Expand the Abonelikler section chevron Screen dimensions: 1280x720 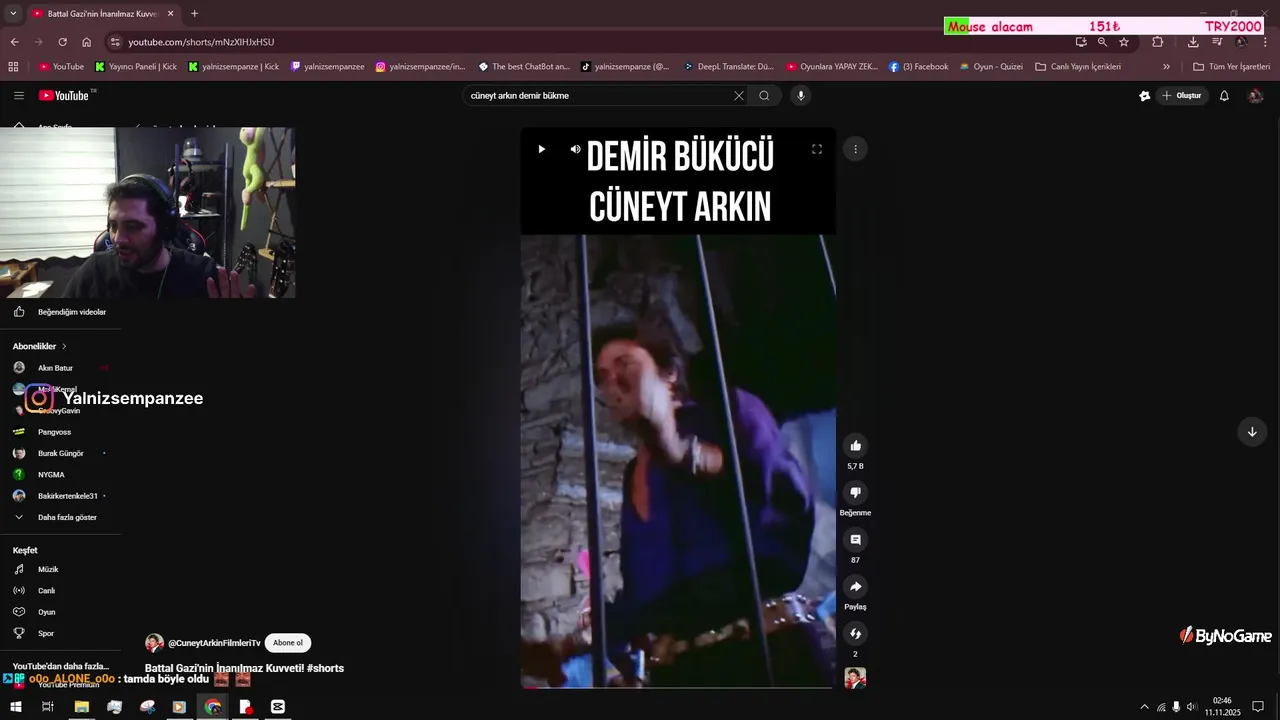[64, 346]
